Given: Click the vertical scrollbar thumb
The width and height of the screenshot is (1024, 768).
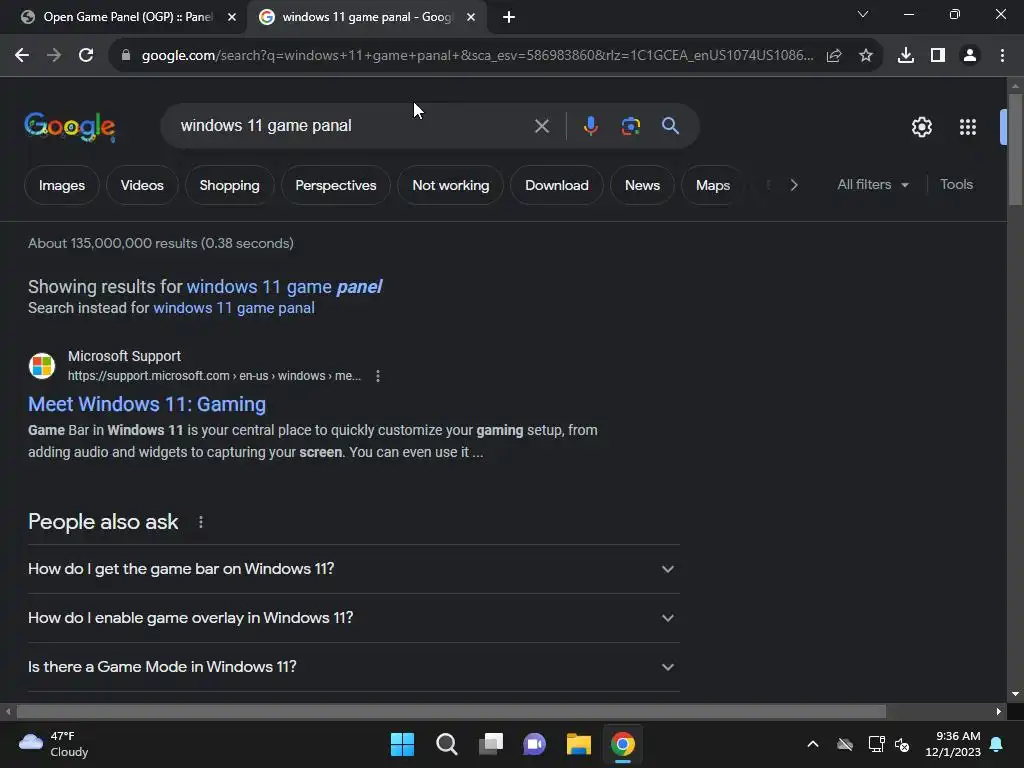Looking at the screenshot, I should click(x=1015, y=150).
